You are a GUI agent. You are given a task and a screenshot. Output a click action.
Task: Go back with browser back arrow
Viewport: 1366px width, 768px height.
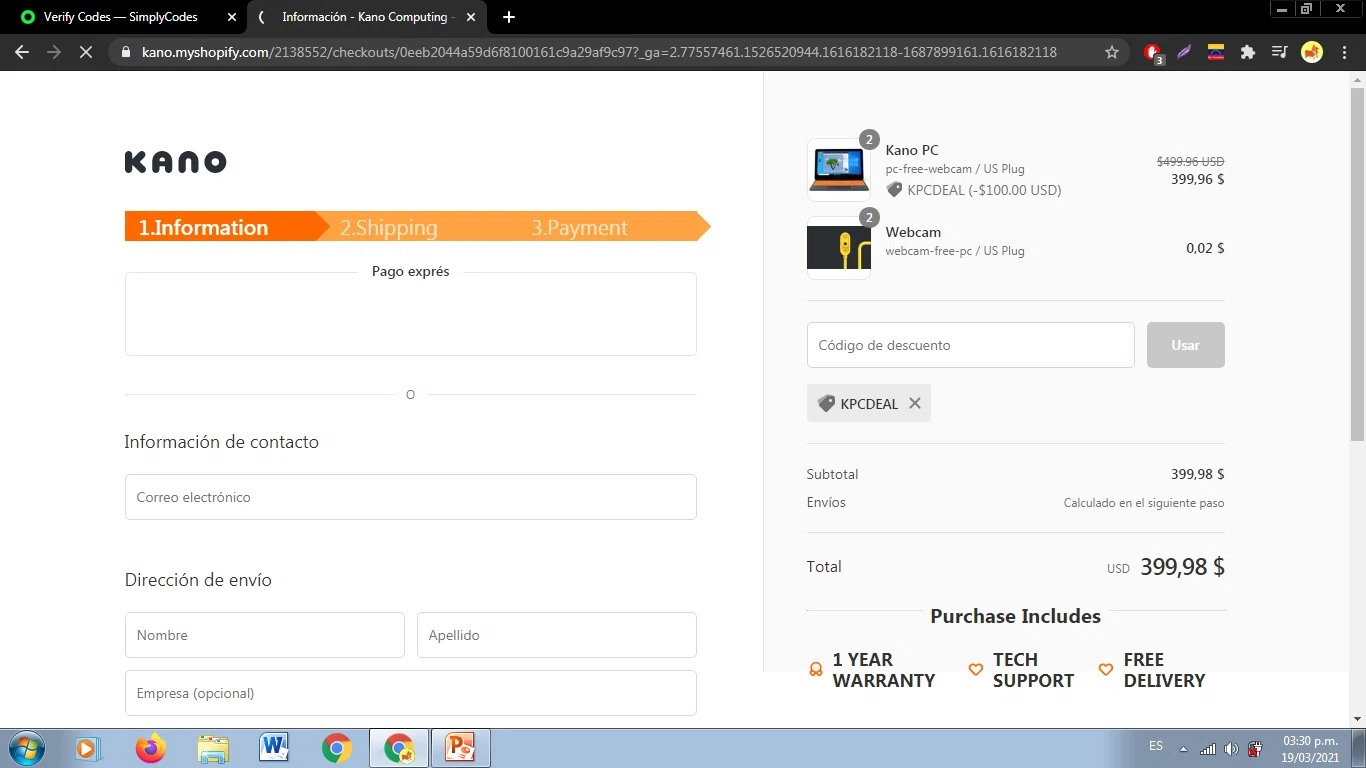[x=22, y=52]
